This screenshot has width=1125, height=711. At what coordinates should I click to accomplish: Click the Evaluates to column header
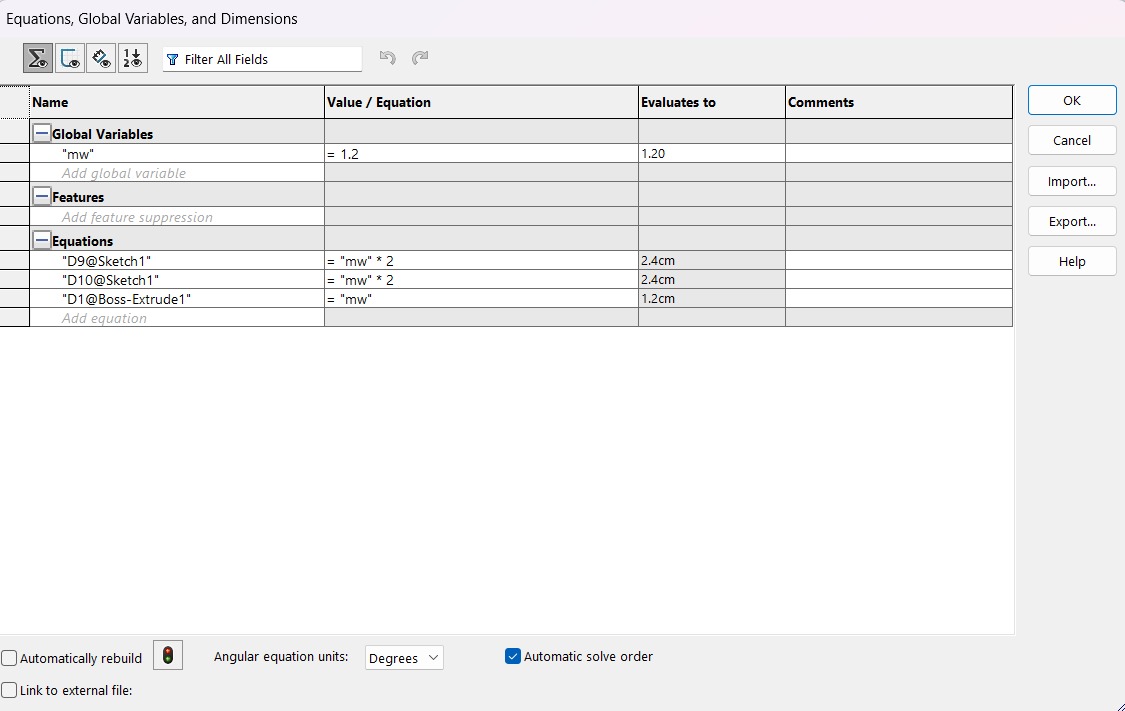coord(712,102)
